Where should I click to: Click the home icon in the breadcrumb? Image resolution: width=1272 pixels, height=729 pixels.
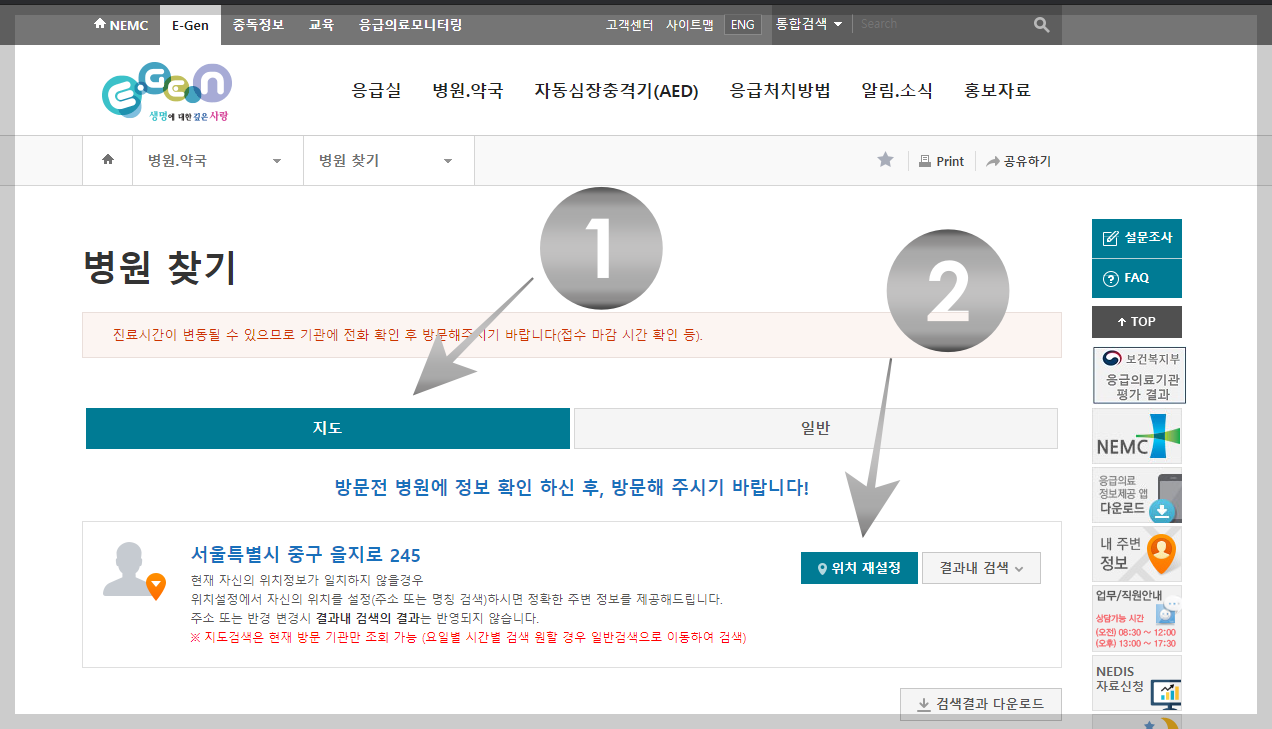(x=106, y=160)
